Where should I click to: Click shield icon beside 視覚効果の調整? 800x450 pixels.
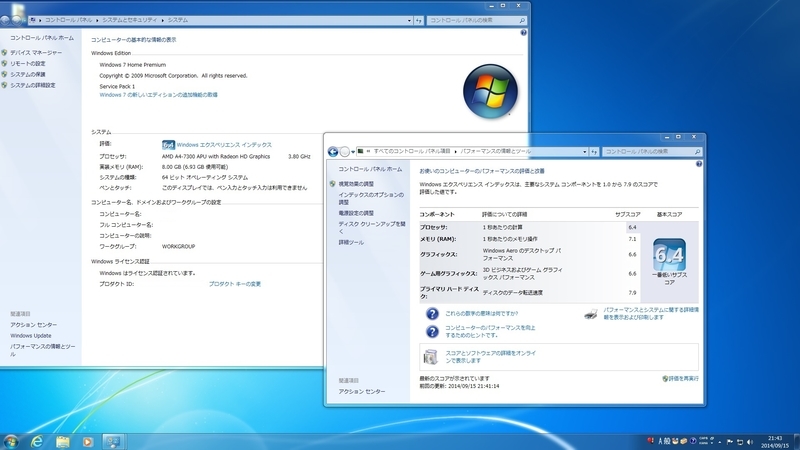(333, 184)
